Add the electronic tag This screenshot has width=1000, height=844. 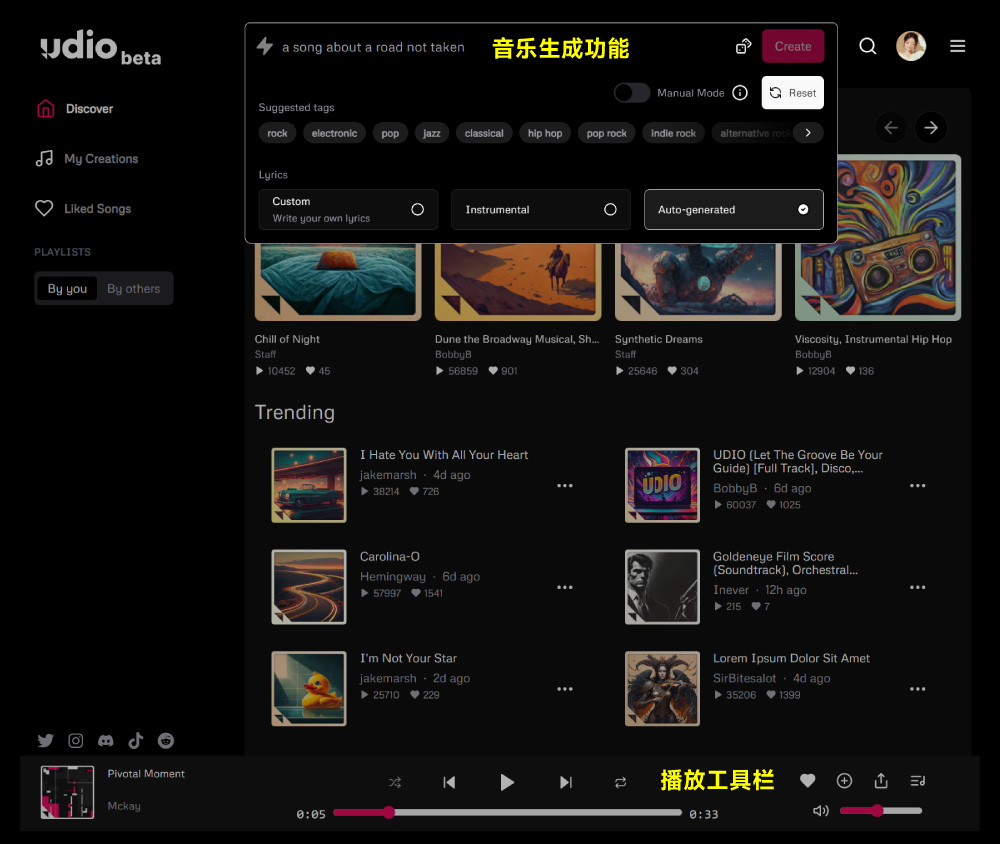(x=334, y=133)
